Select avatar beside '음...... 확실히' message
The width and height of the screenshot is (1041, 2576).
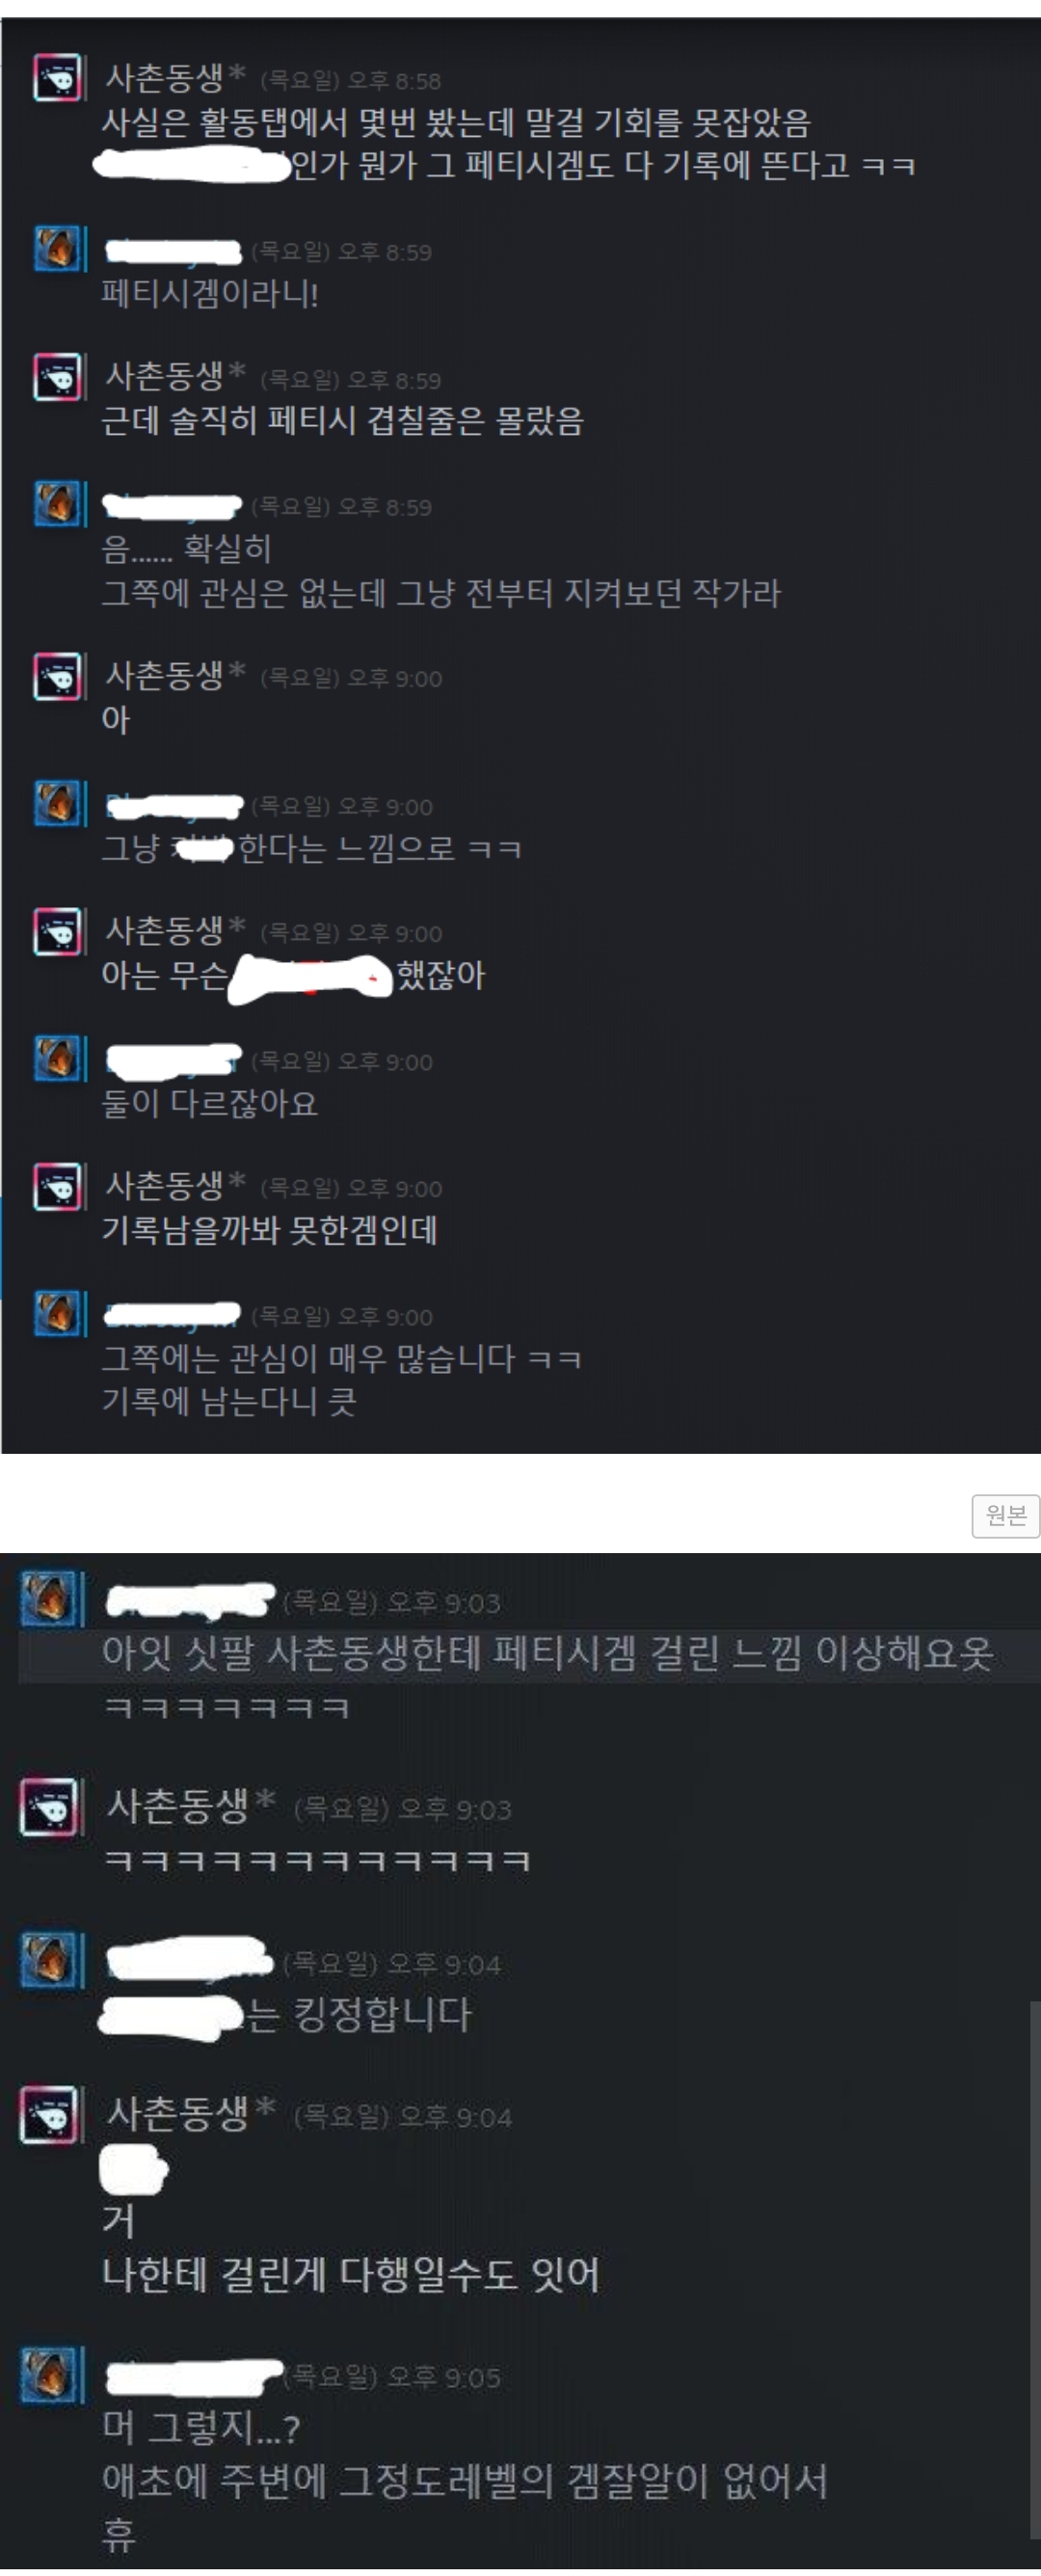tap(58, 503)
